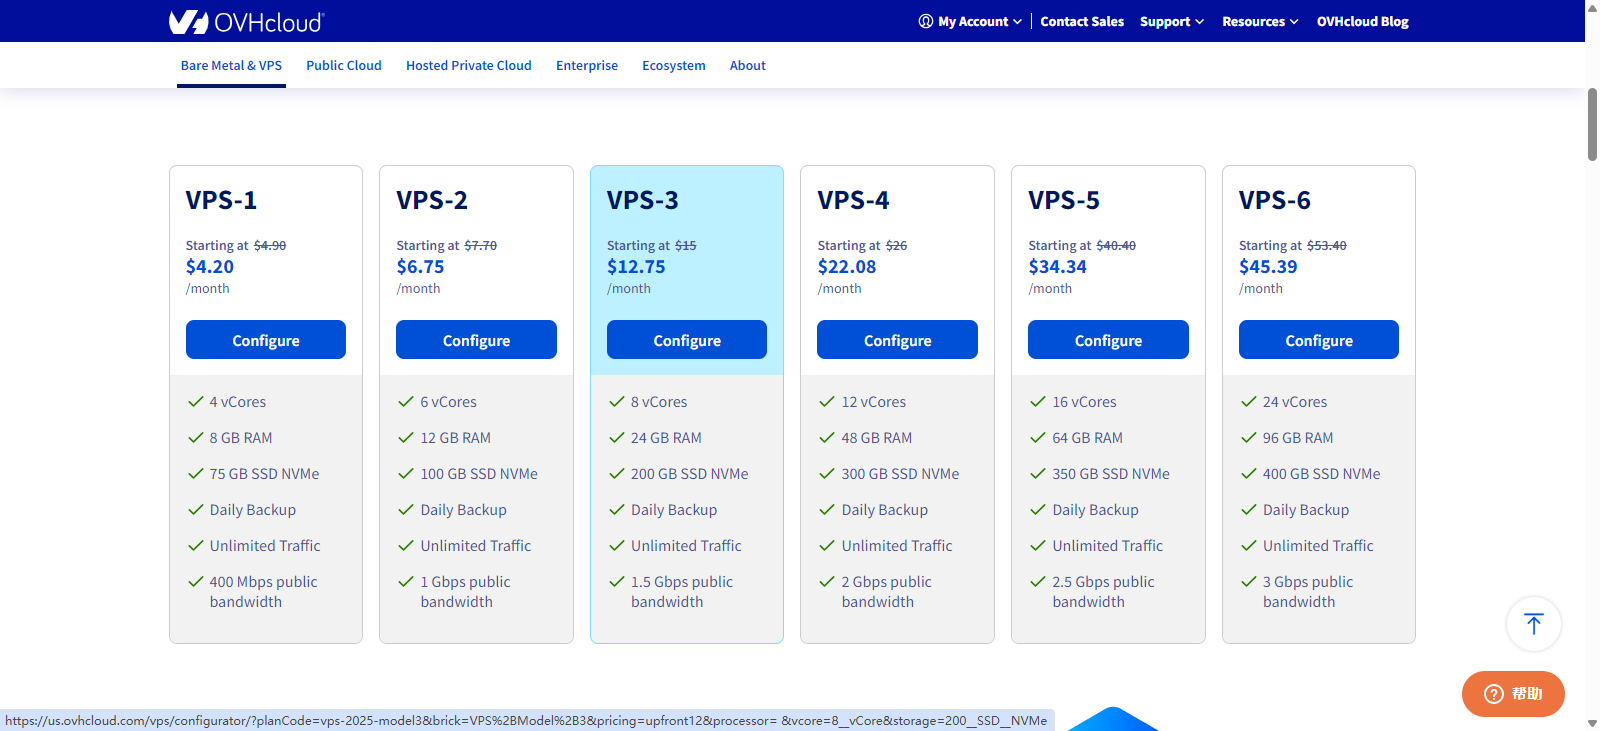Click the help question mark icon
The height and width of the screenshot is (731, 1600).
pos(1493,694)
